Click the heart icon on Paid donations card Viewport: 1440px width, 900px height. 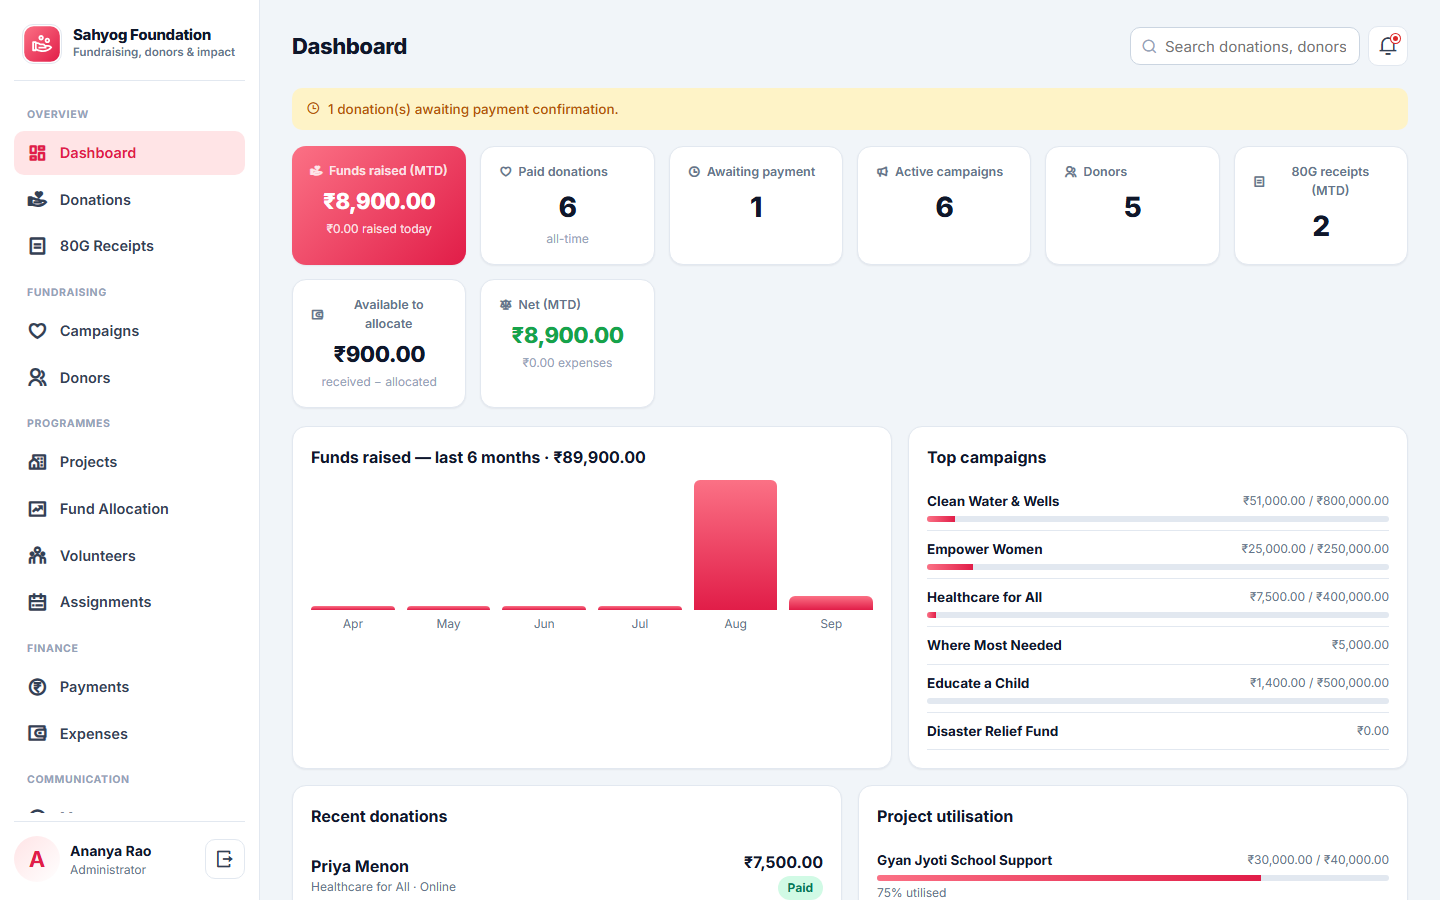[x=506, y=172]
